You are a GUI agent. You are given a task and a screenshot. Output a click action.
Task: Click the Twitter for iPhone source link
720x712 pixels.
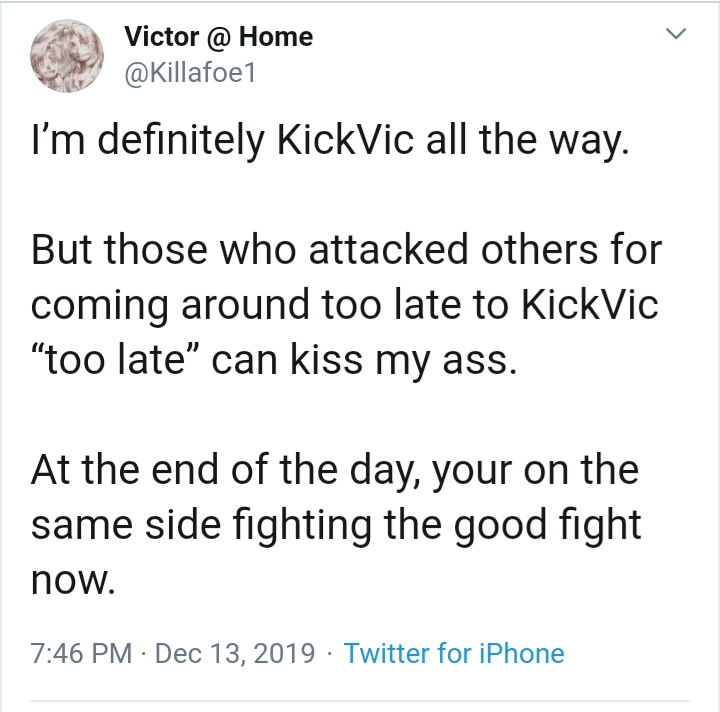454,653
